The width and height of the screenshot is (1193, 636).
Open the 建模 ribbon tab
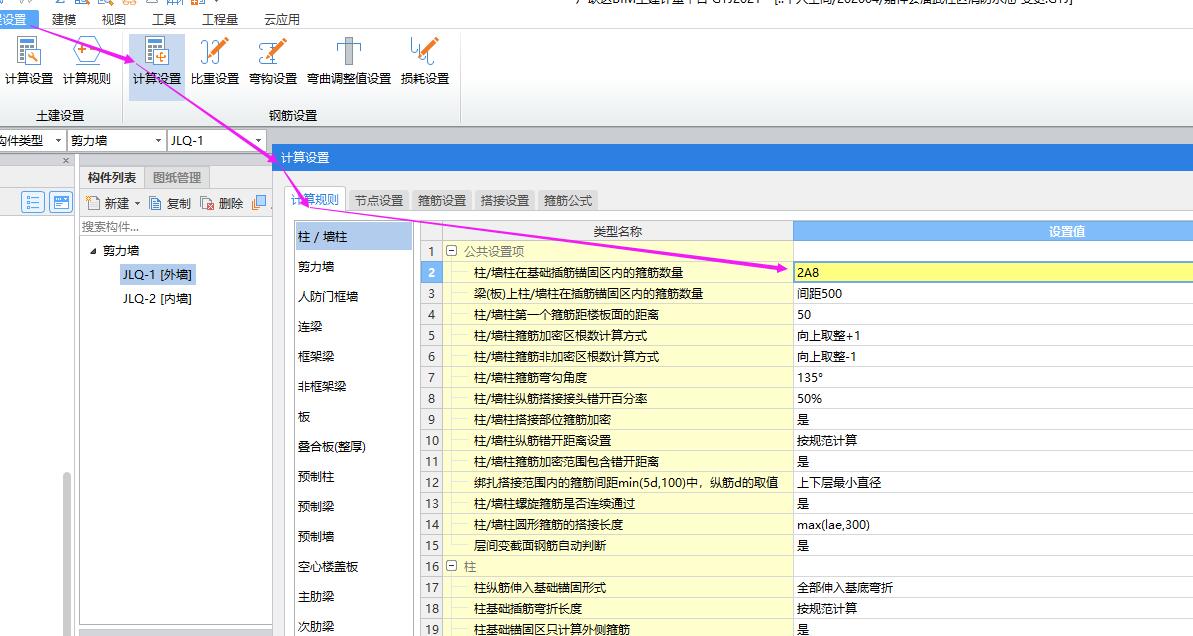(64, 19)
